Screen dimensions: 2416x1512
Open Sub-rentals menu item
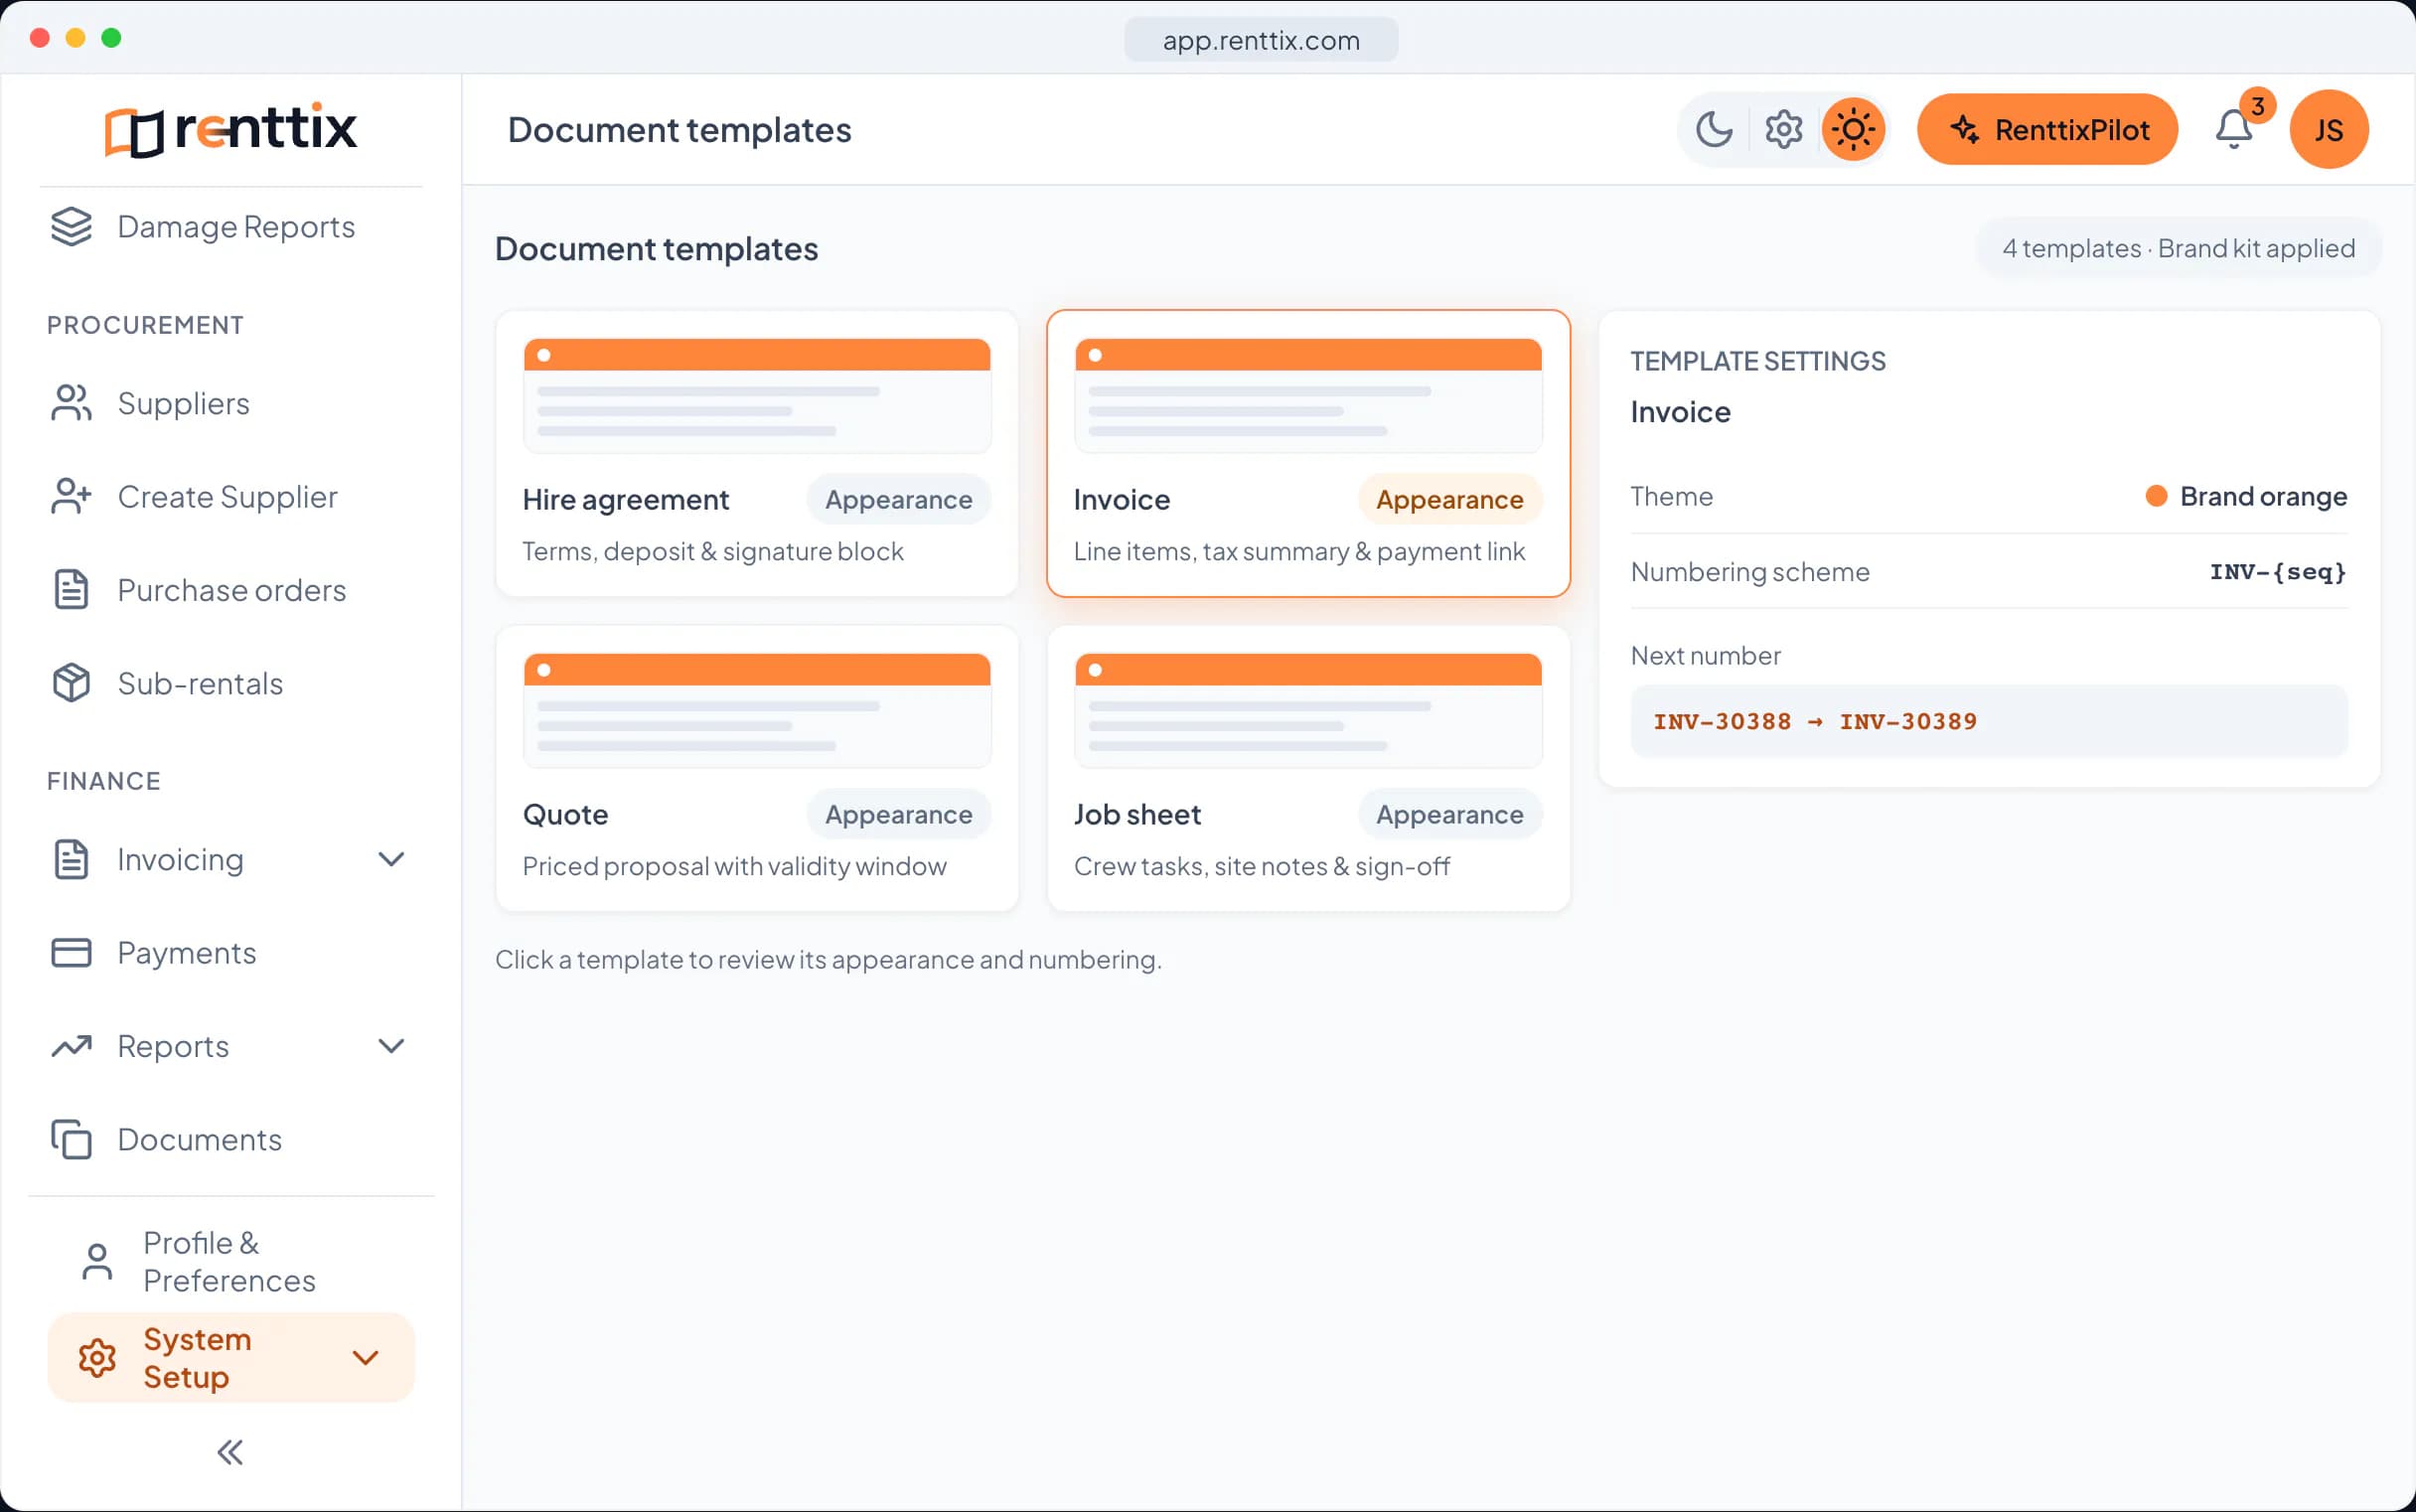(231, 683)
